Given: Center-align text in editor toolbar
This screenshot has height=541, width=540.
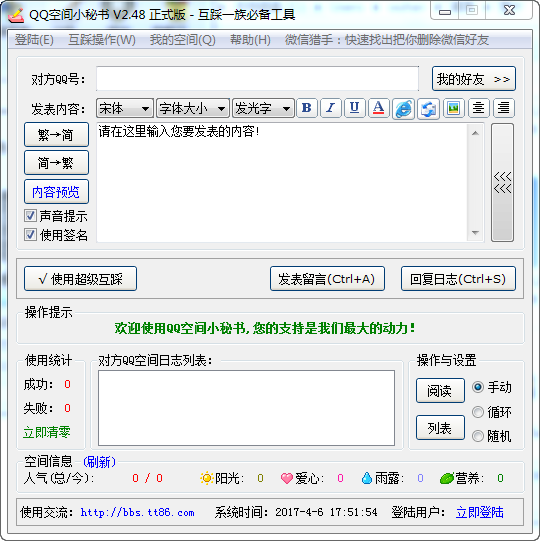Looking at the screenshot, I should [x=478, y=108].
